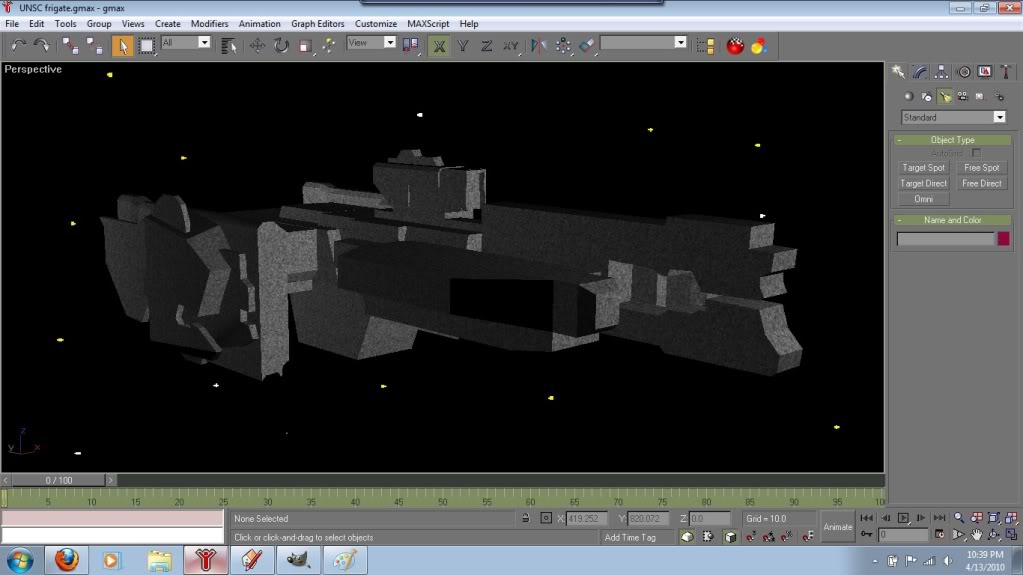Viewport: 1023px width, 575px height.
Task: Click the Undo arrow icon
Action: point(18,46)
